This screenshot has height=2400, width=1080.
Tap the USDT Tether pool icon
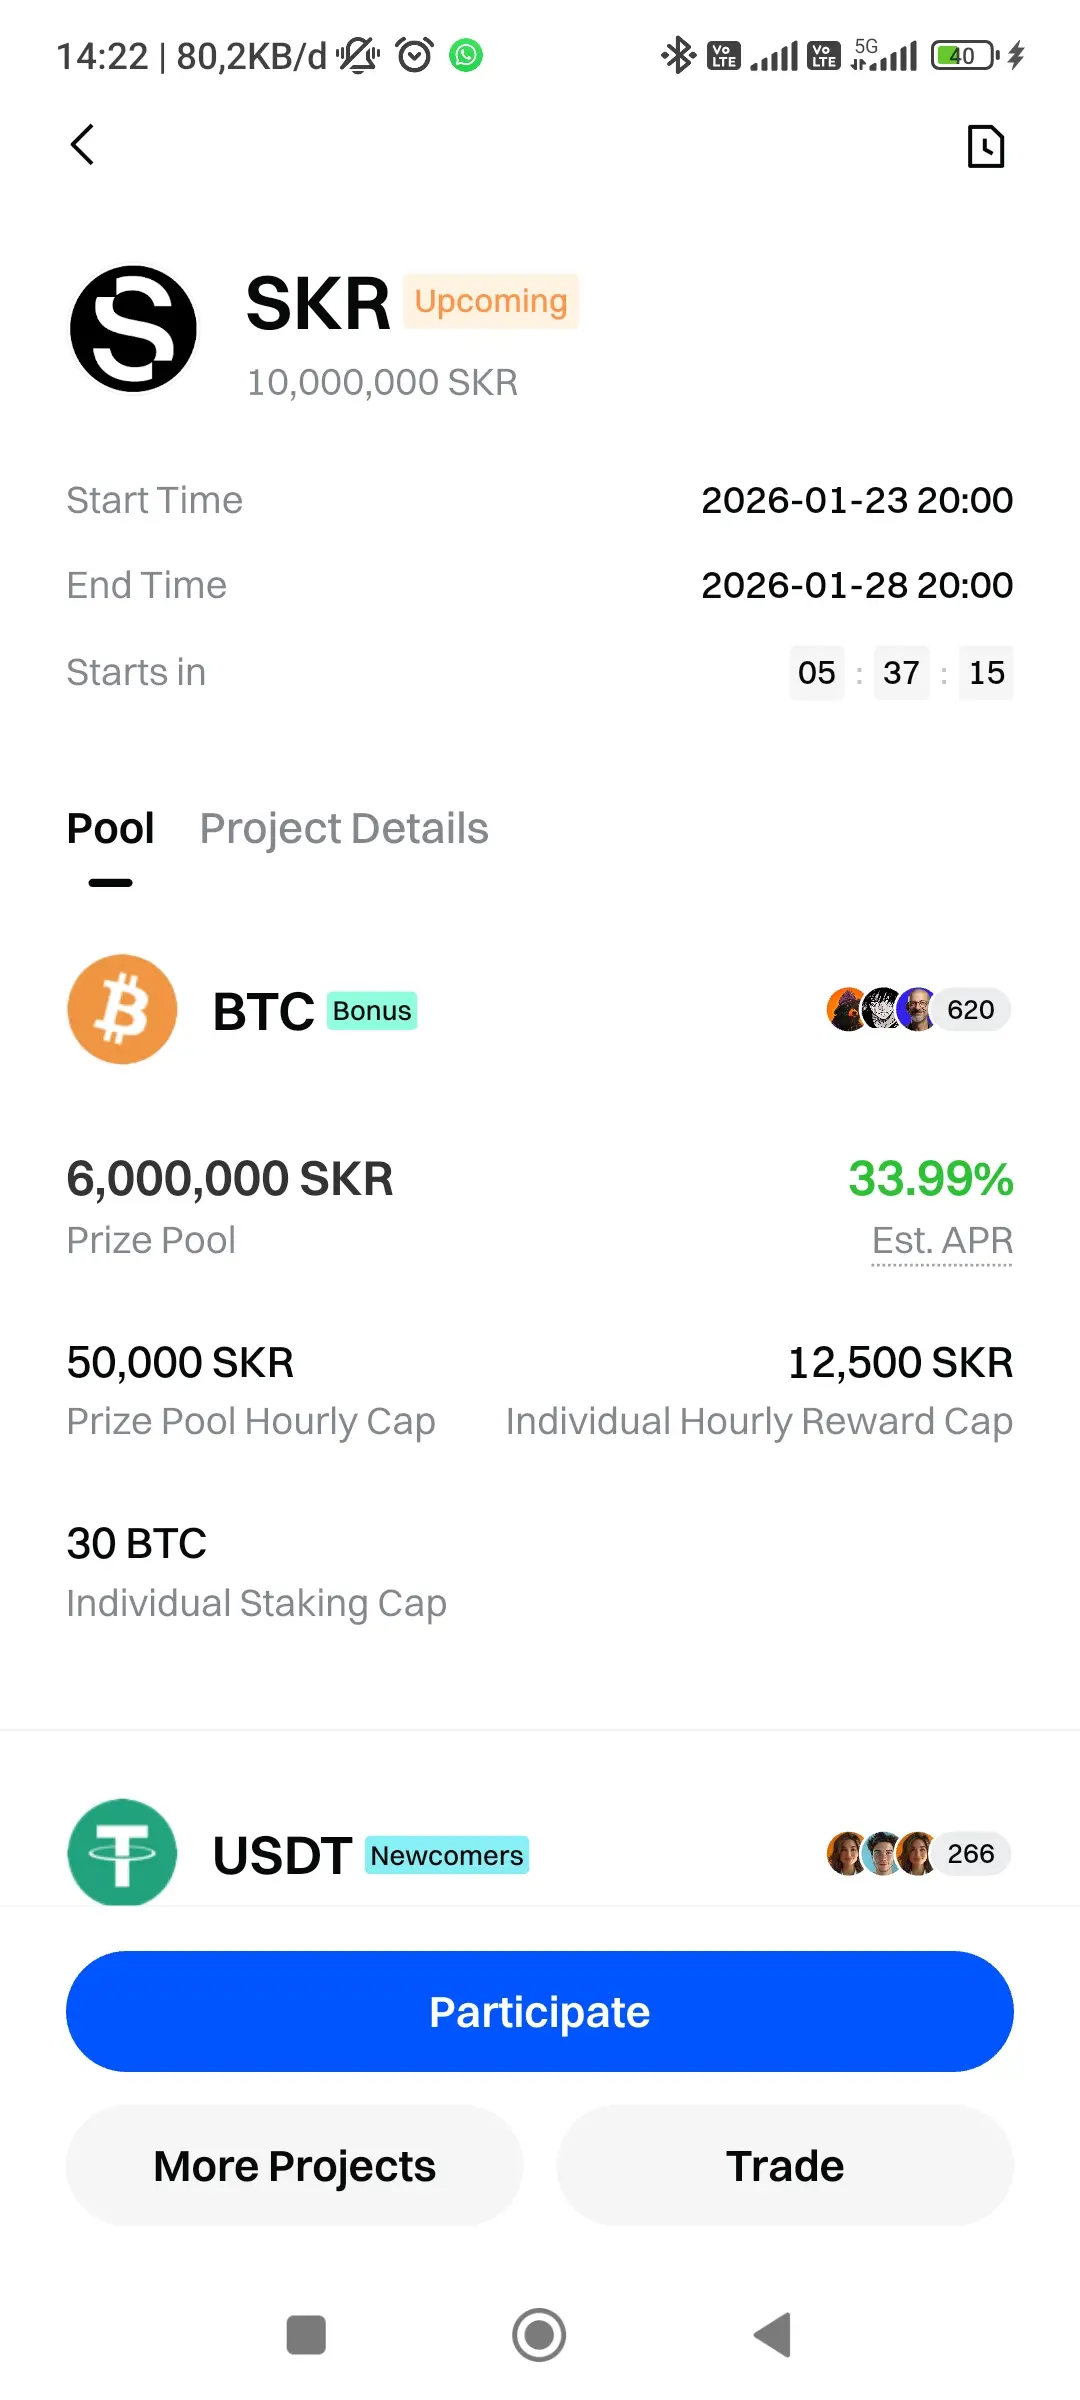click(122, 1852)
